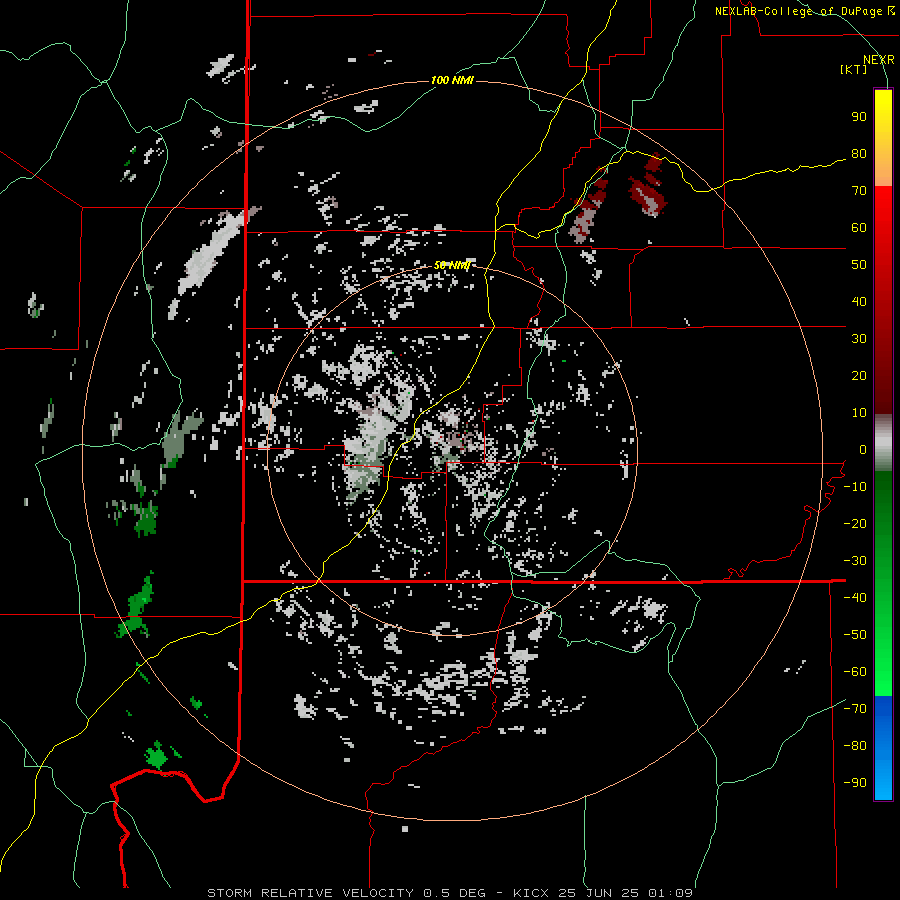Screen dimensions: 900x900
Task: Click the -90 value on color scale
Action: click(x=855, y=783)
